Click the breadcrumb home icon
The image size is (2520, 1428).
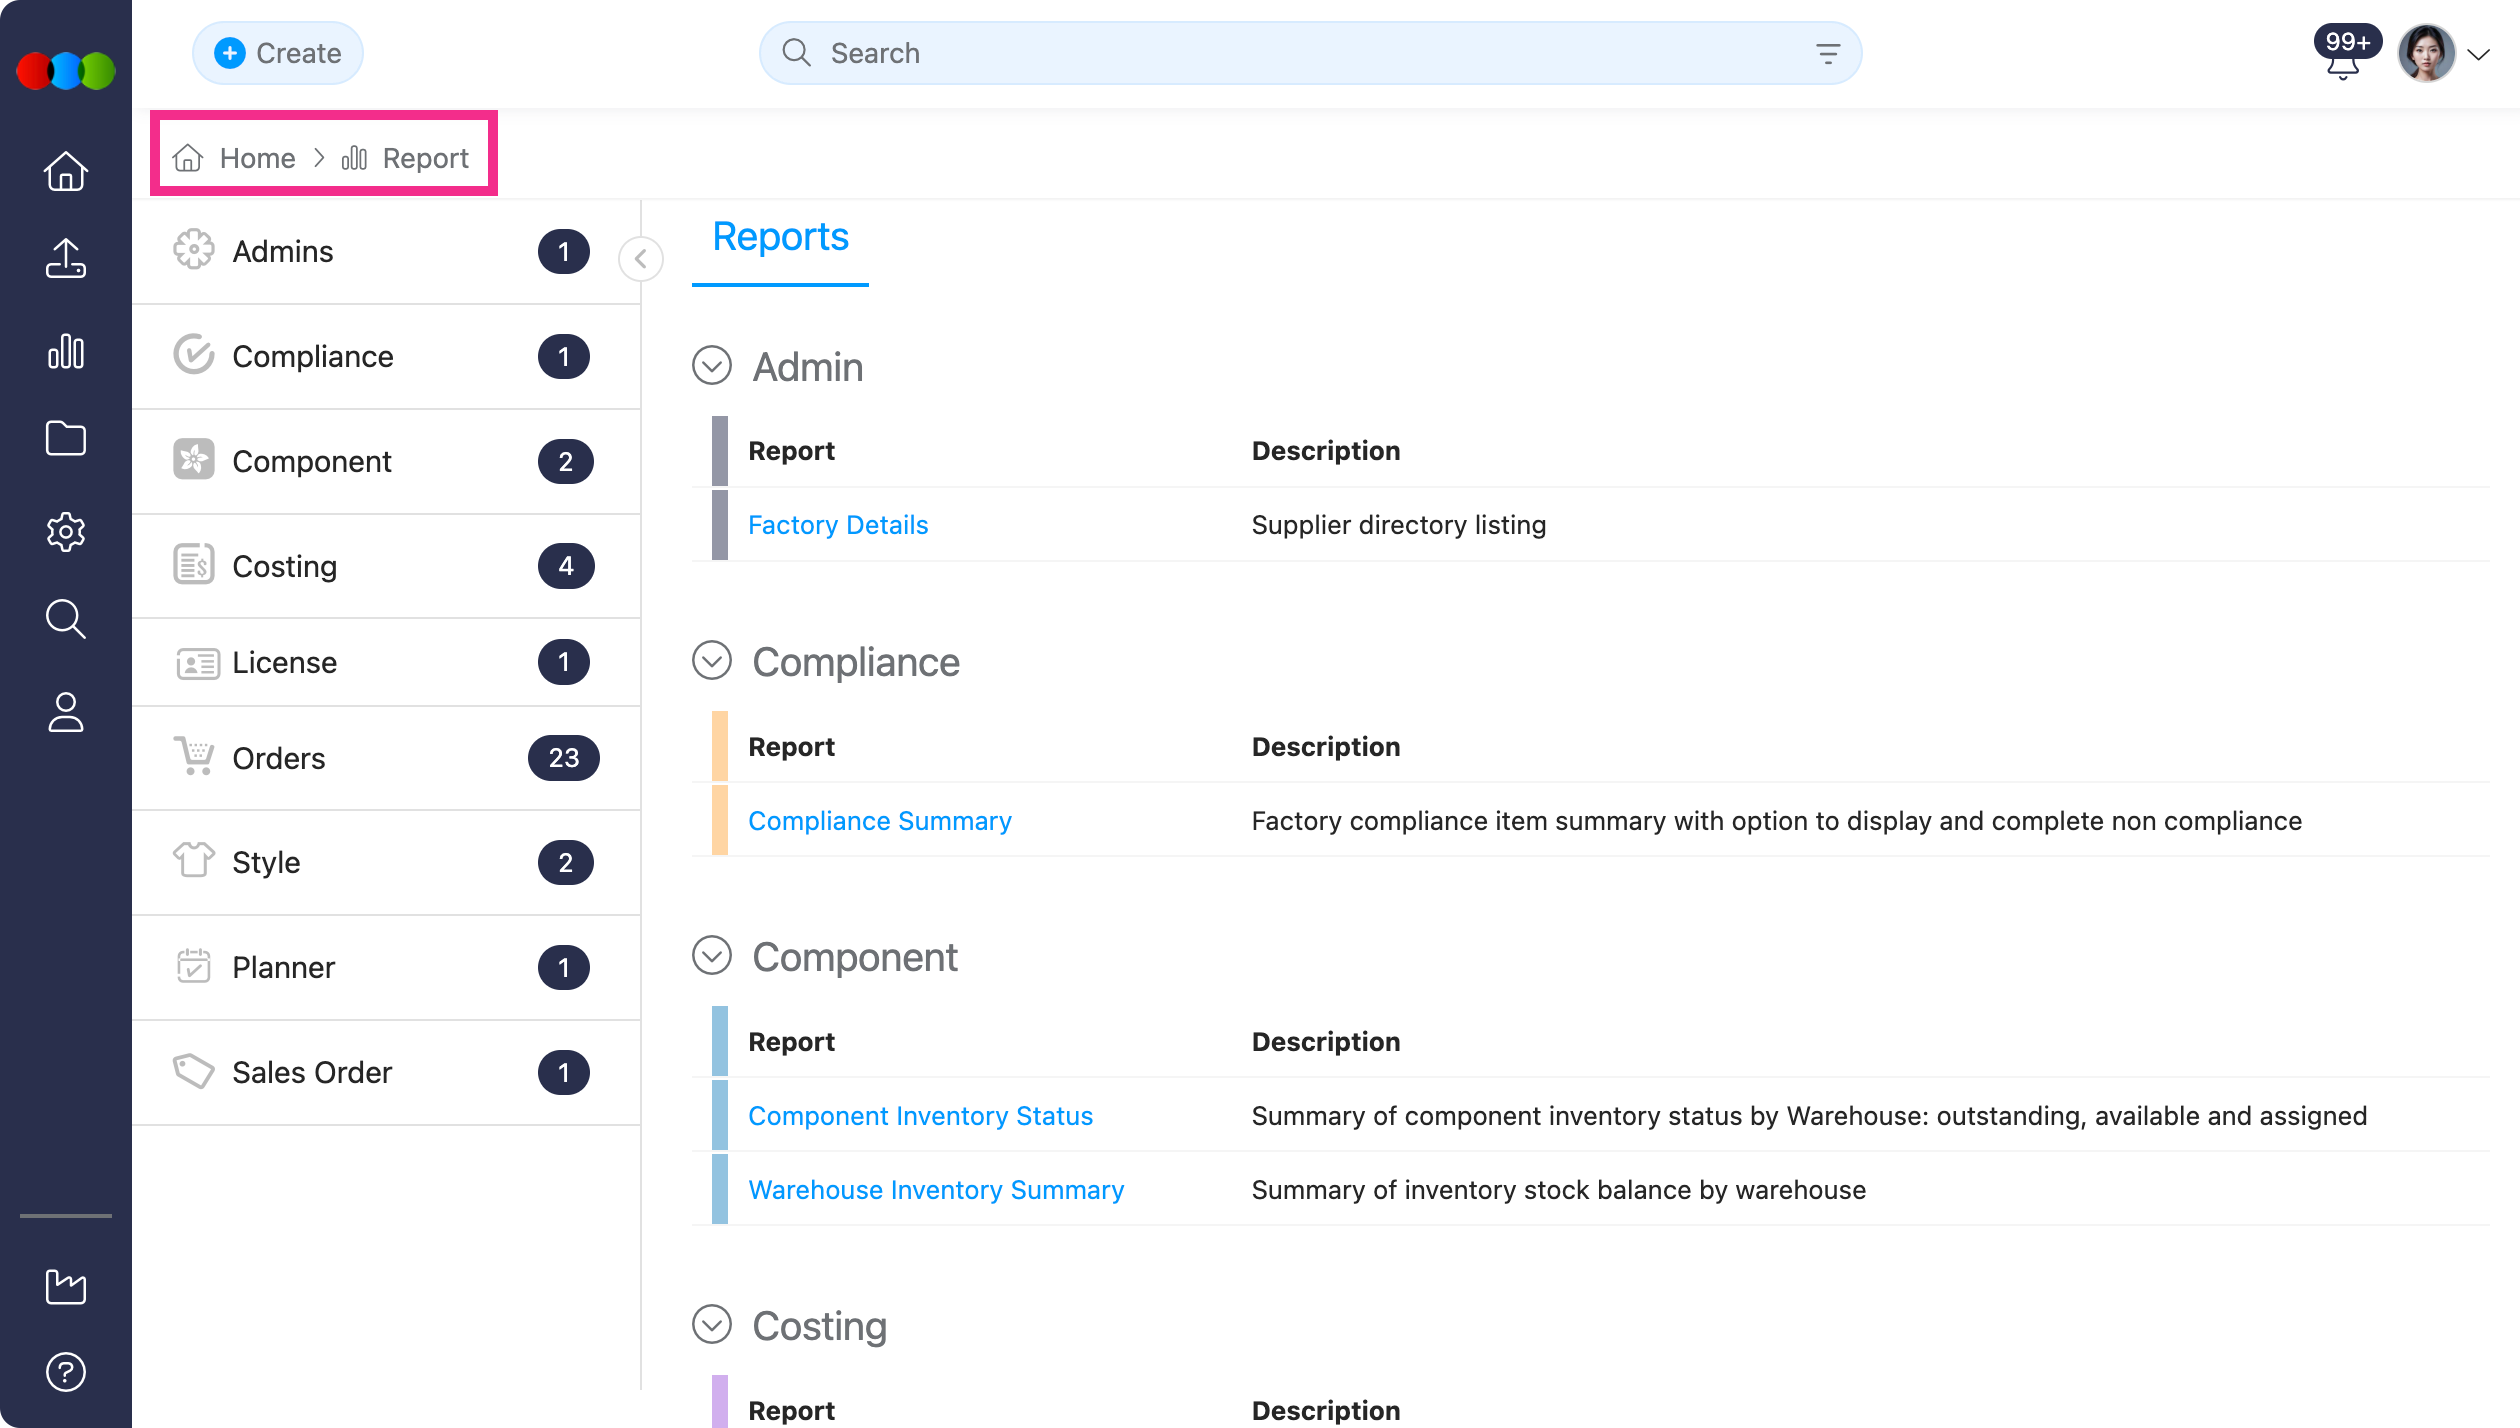(188, 158)
